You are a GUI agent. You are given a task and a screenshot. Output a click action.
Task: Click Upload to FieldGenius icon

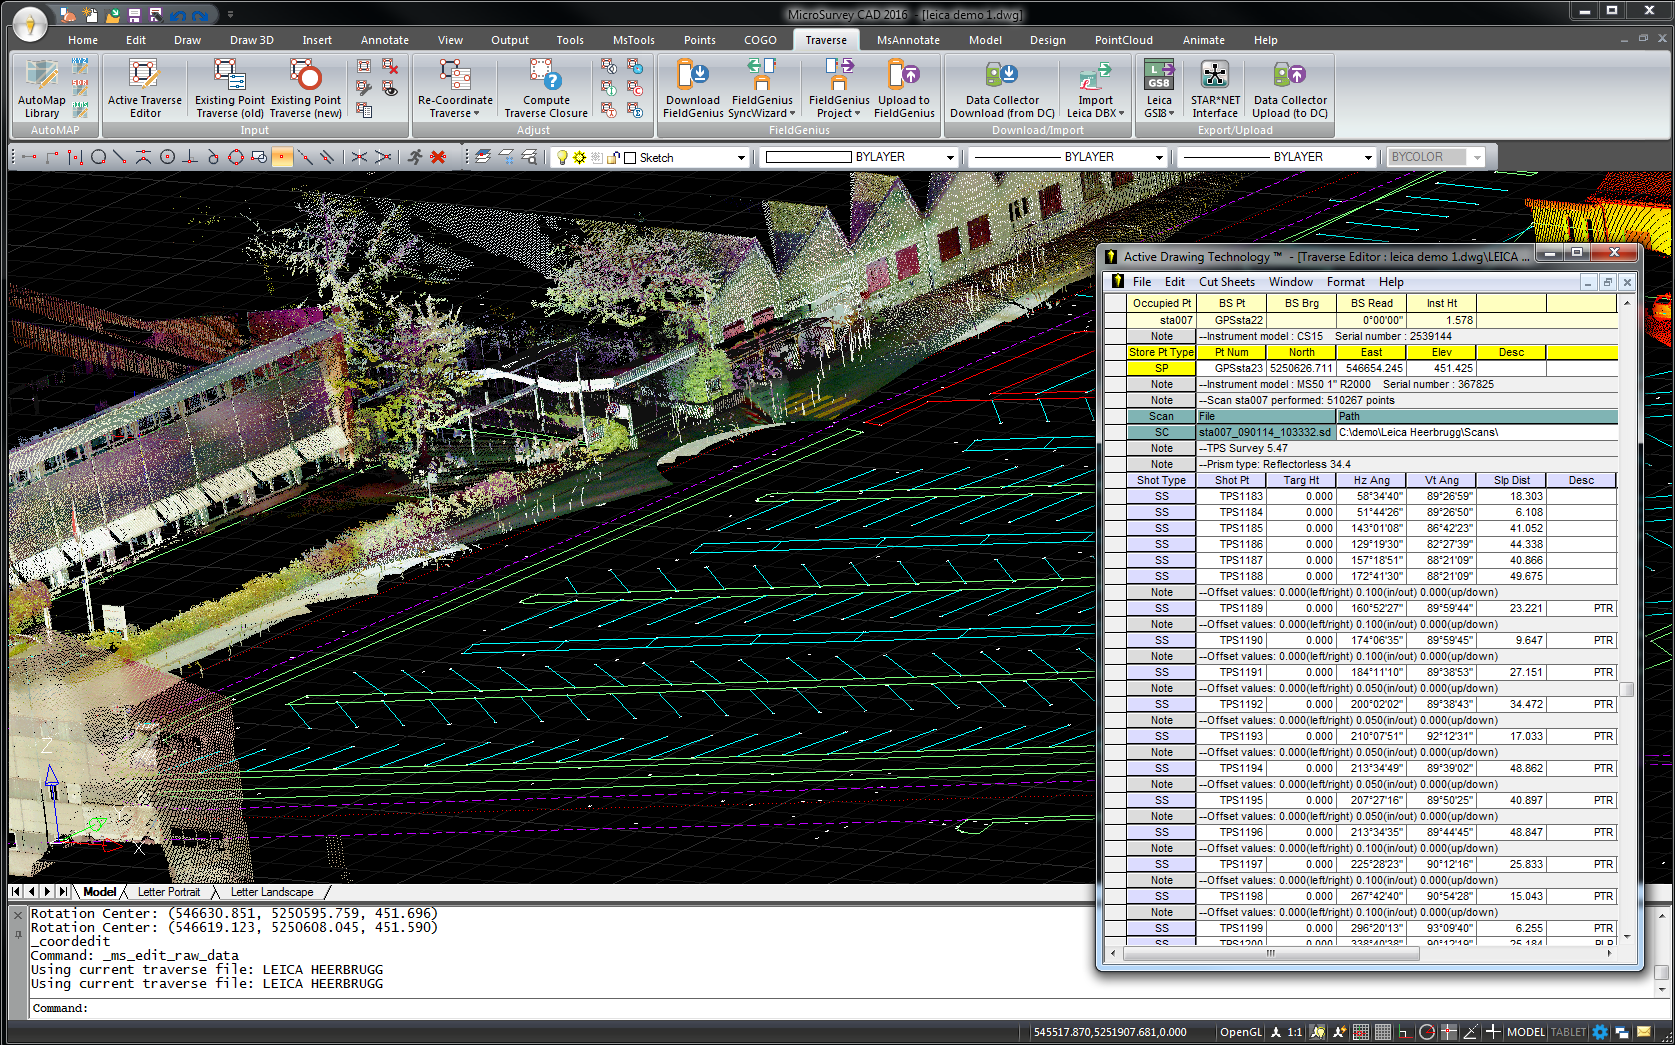click(x=904, y=88)
